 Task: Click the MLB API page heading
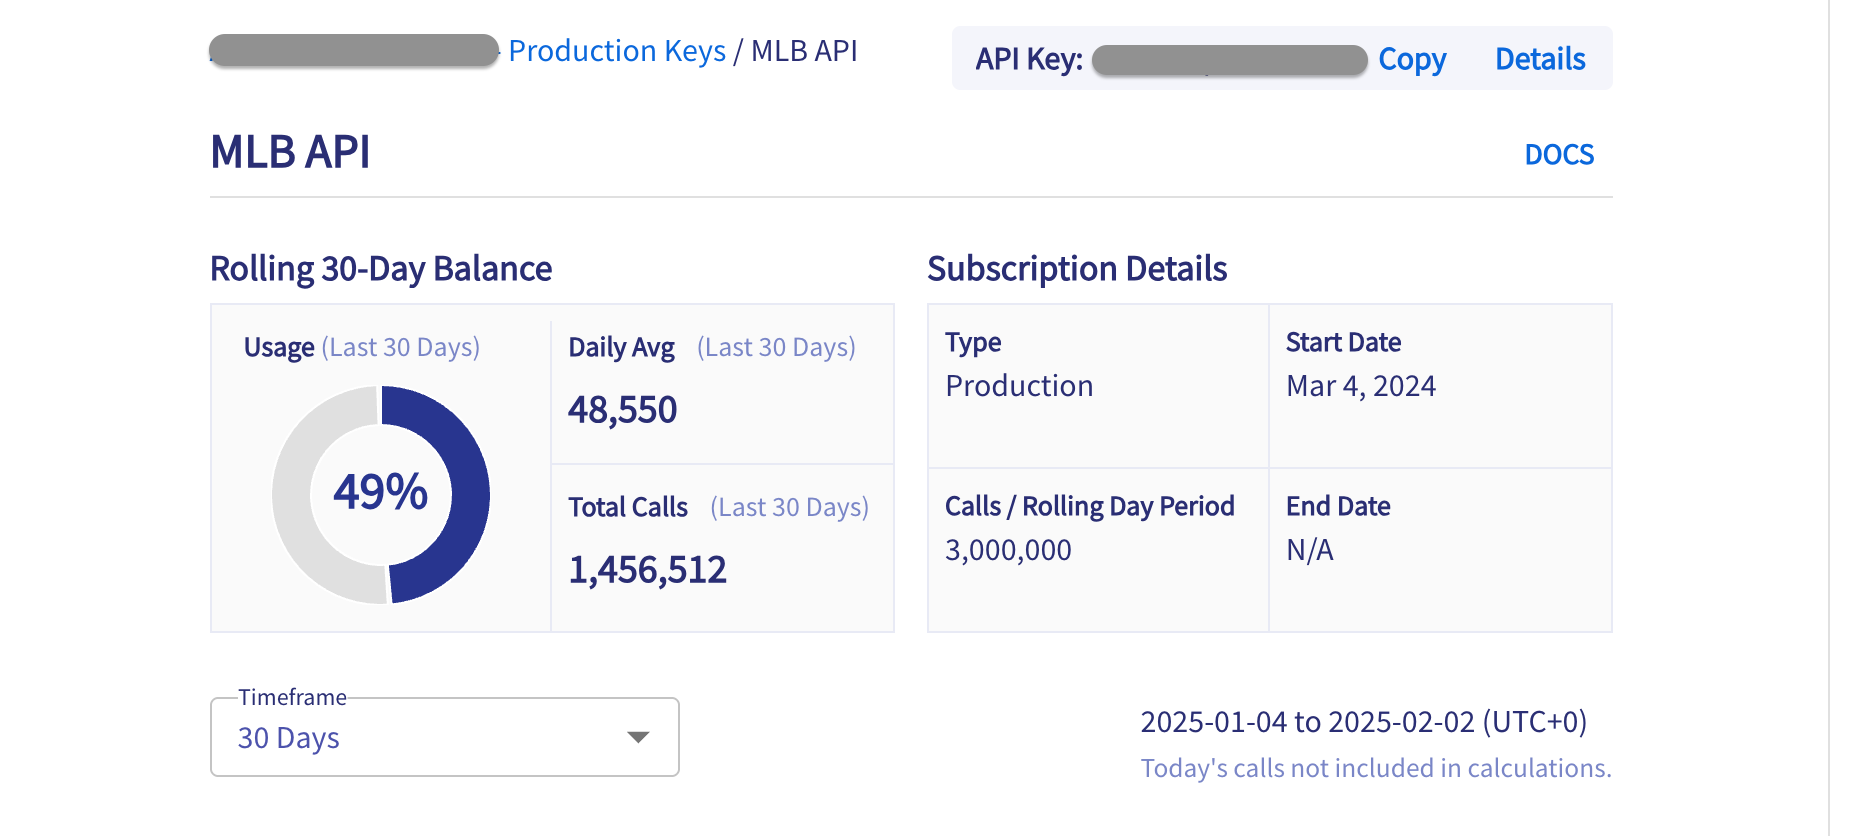[x=290, y=152]
